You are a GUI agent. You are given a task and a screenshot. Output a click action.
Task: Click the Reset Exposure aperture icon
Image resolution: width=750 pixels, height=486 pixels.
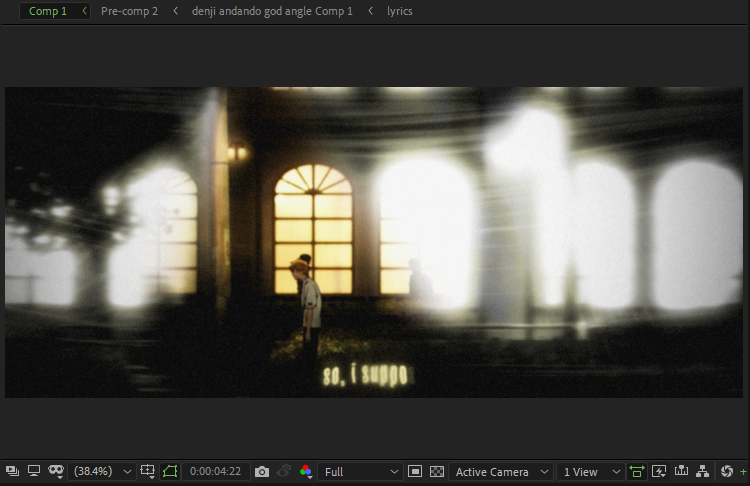(x=727, y=471)
